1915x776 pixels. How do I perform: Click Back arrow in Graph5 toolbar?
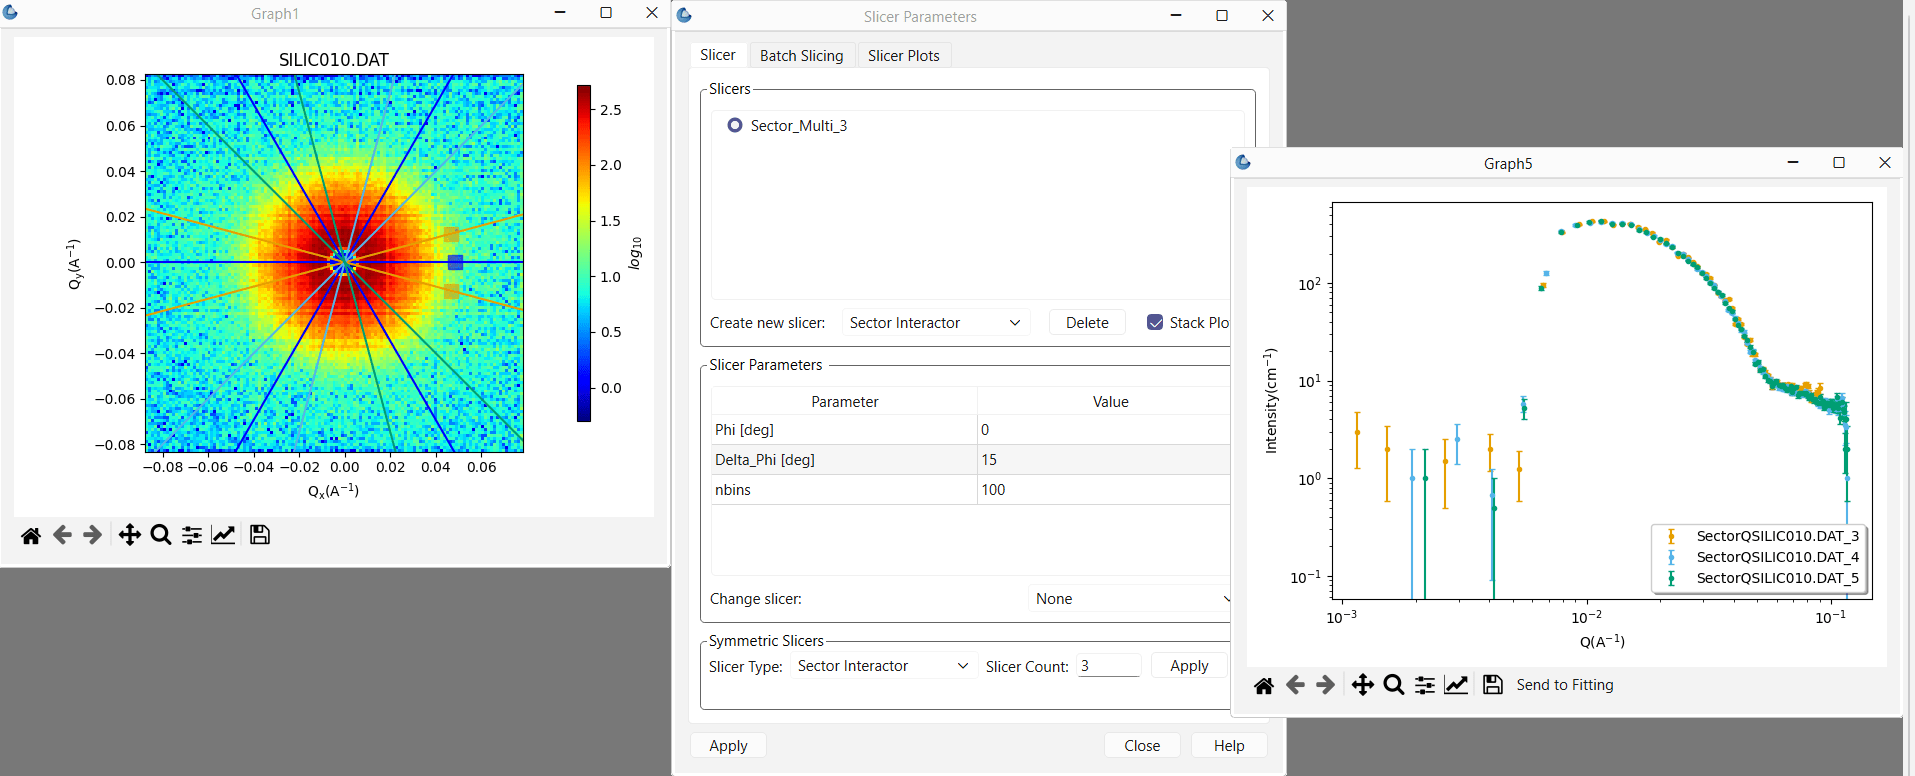(1295, 685)
